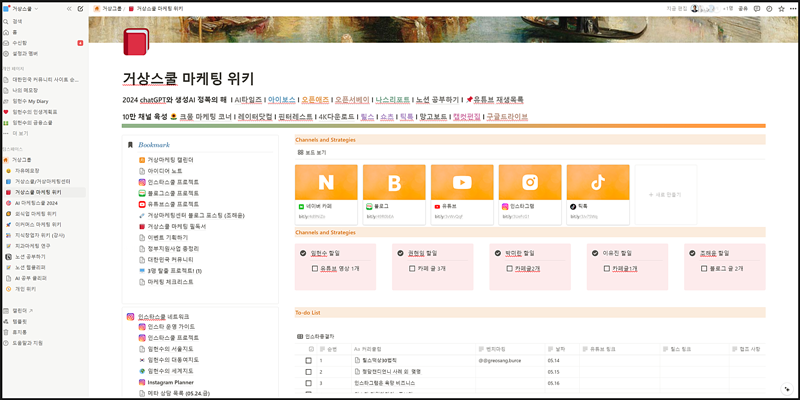Star this page as favorite

(781, 7)
